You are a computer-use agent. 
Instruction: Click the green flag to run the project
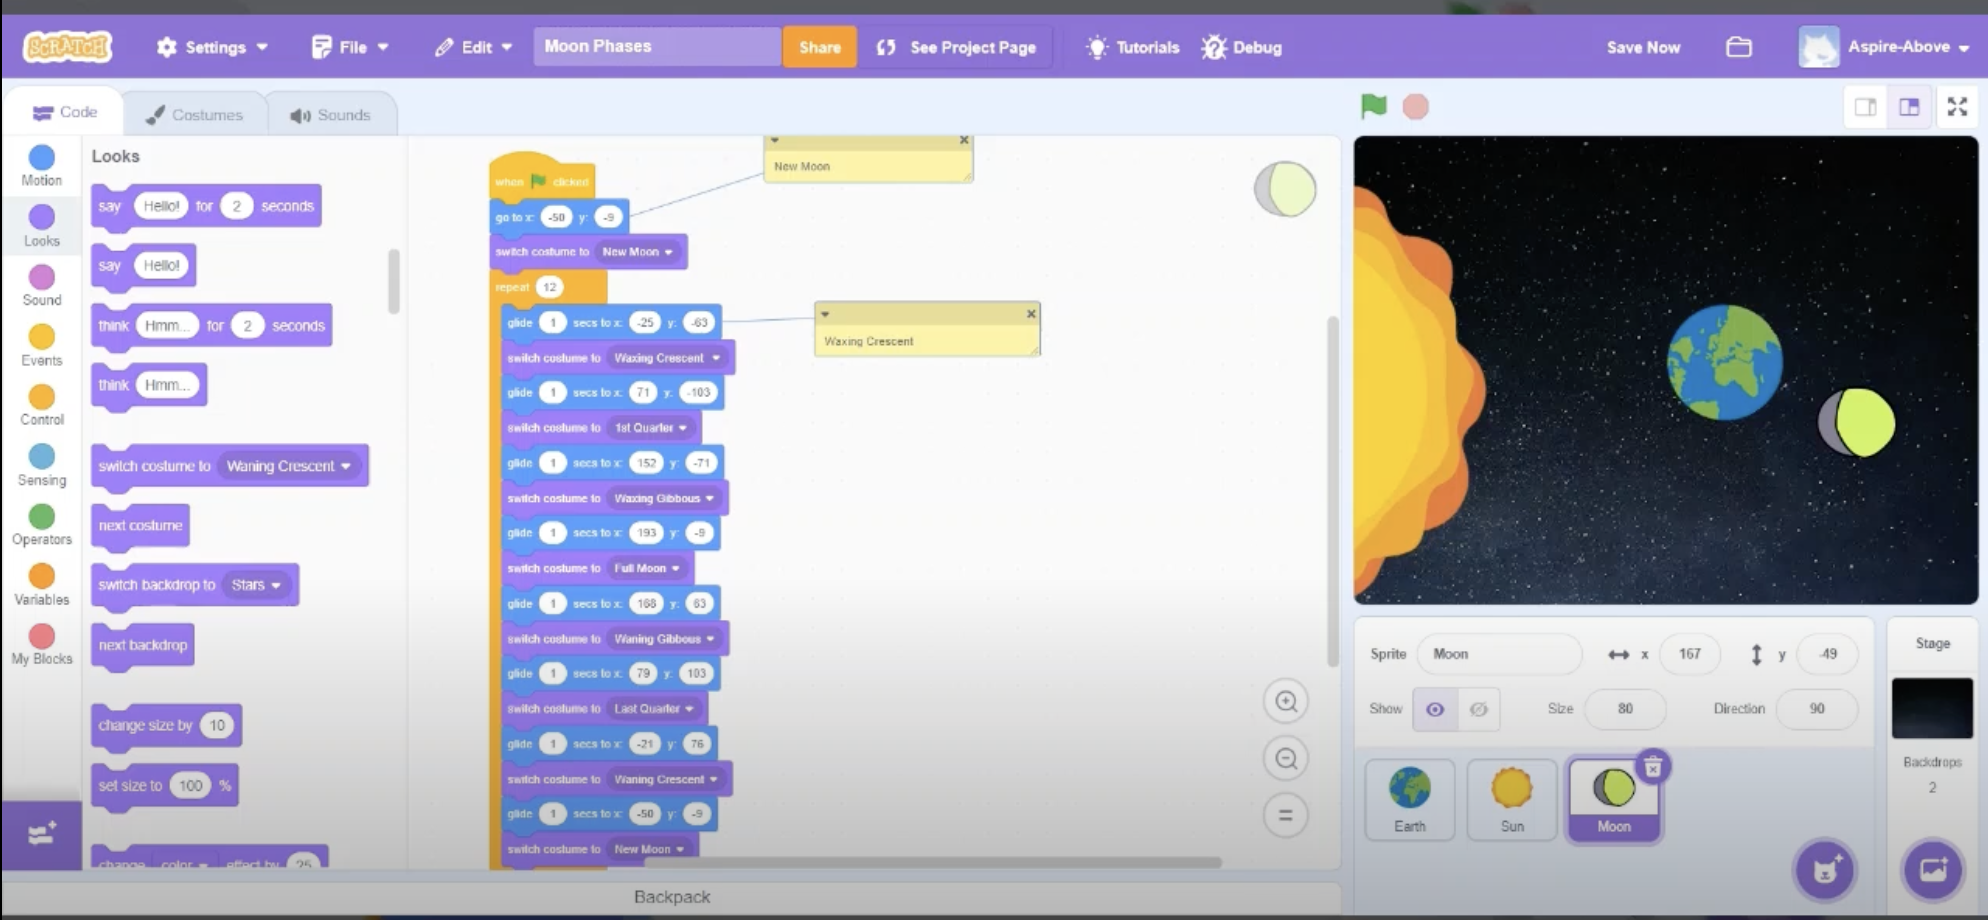pyautogui.click(x=1373, y=106)
